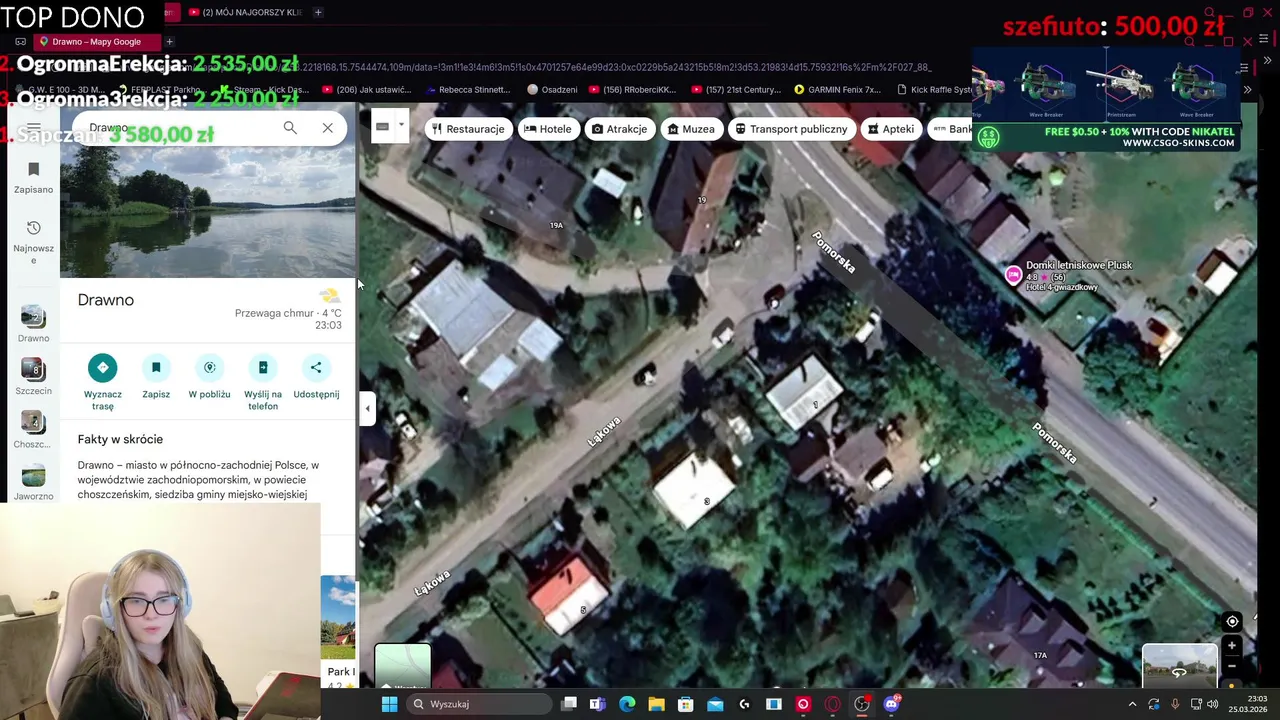The height and width of the screenshot is (720, 1280).
Task: Open the Osadzeni bookmark
Action: point(553,89)
